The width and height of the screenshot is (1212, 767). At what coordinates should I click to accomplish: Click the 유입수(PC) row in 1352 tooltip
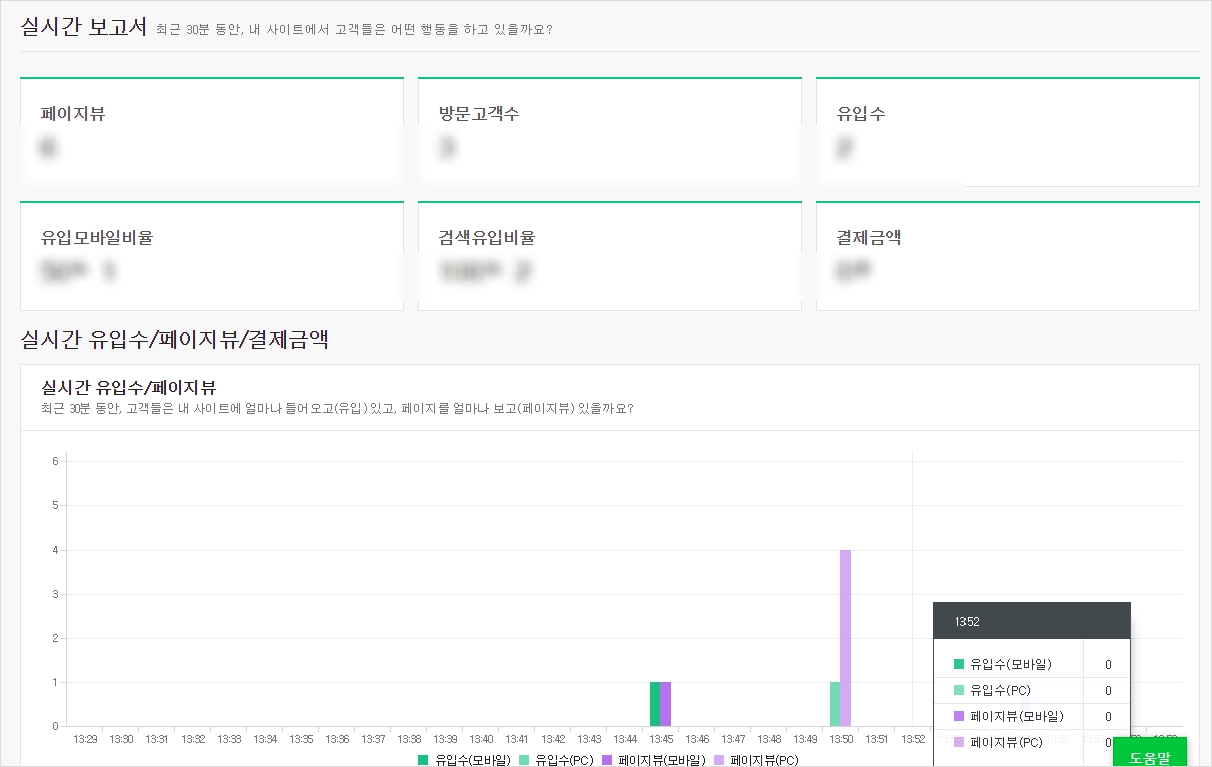tap(1032, 690)
